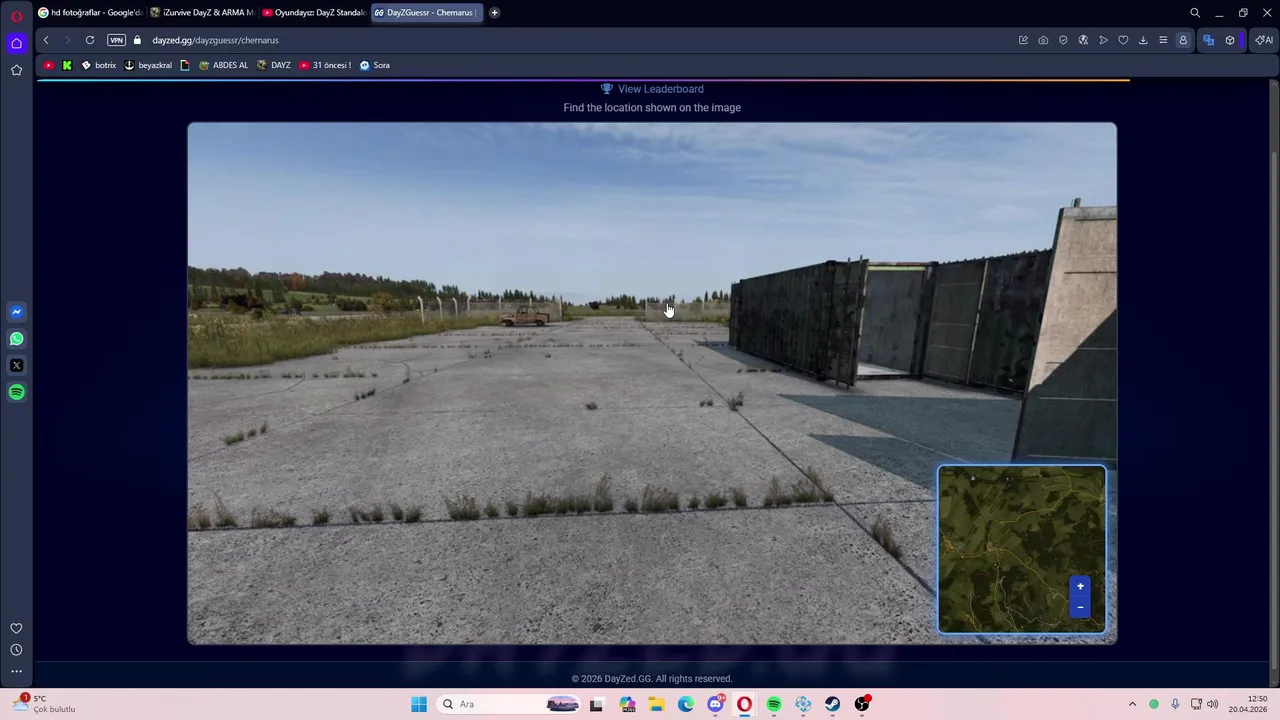Switch to 'hd fotoğraflar - Google' tab
The image size is (1280, 720).
coord(90,13)
